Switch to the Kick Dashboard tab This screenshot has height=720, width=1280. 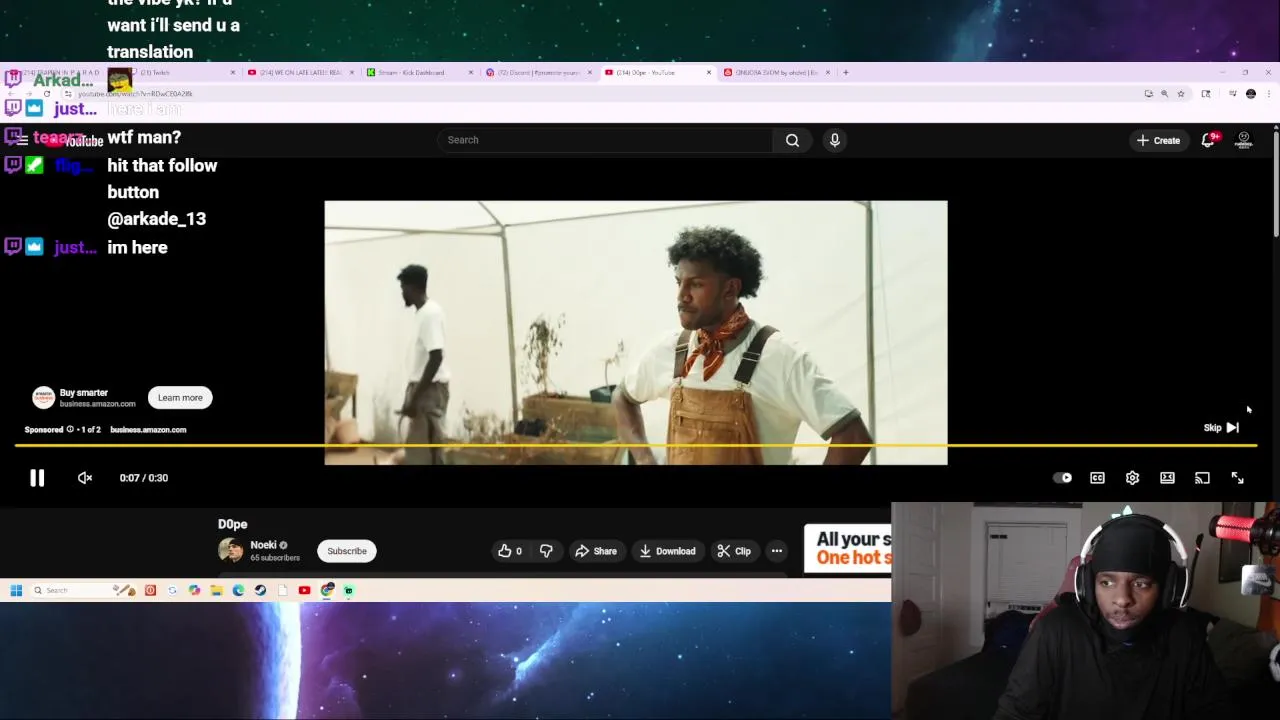pyautogui.click(x=418, y=72)
